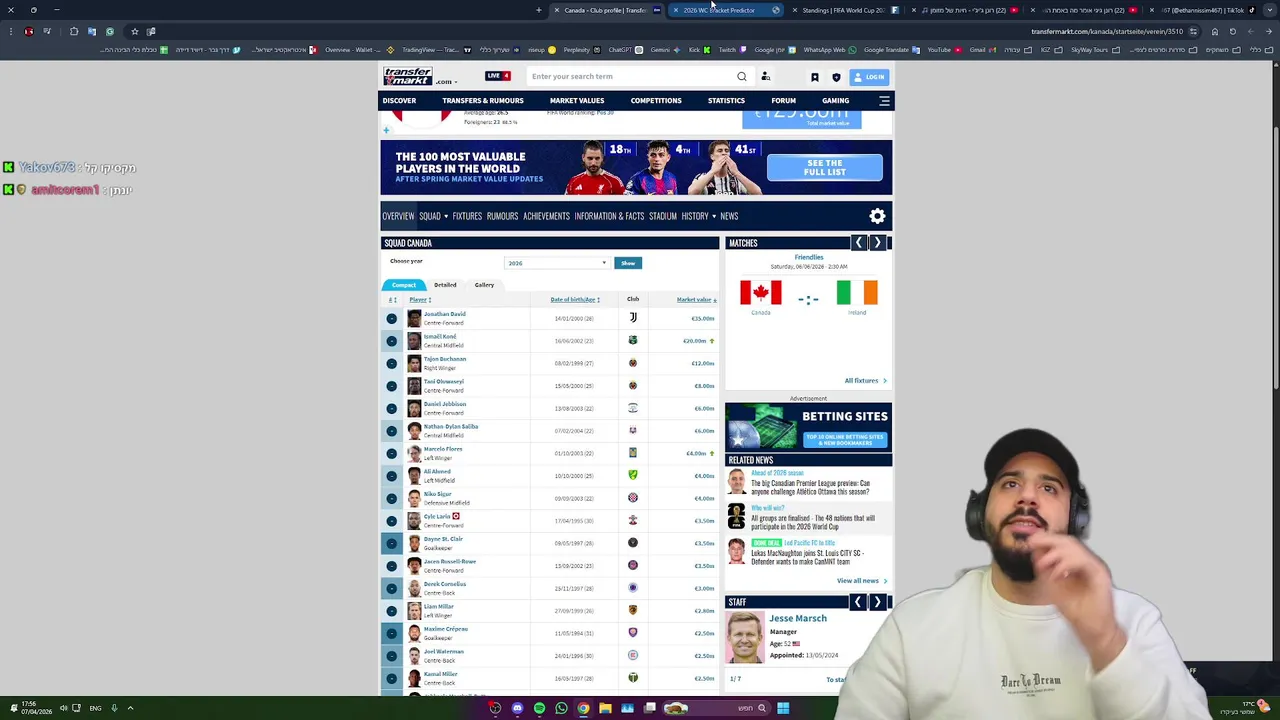Show previous match in Matches panel
This screenshot has width=1280, height=720.
[x=858, y=243]
